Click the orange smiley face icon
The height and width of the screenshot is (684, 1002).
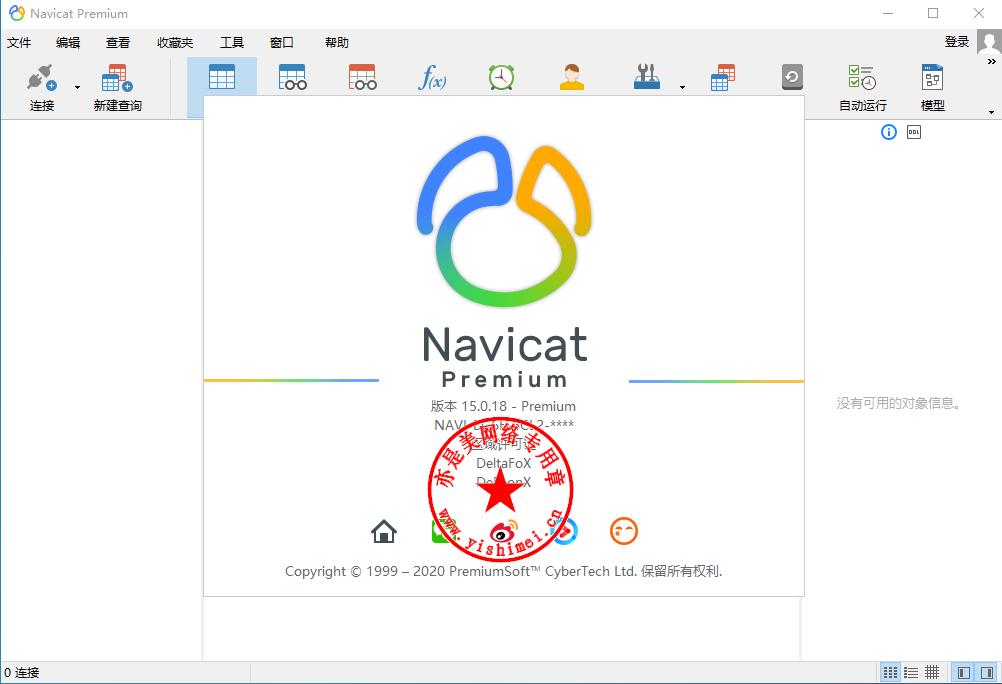[624, 531]
